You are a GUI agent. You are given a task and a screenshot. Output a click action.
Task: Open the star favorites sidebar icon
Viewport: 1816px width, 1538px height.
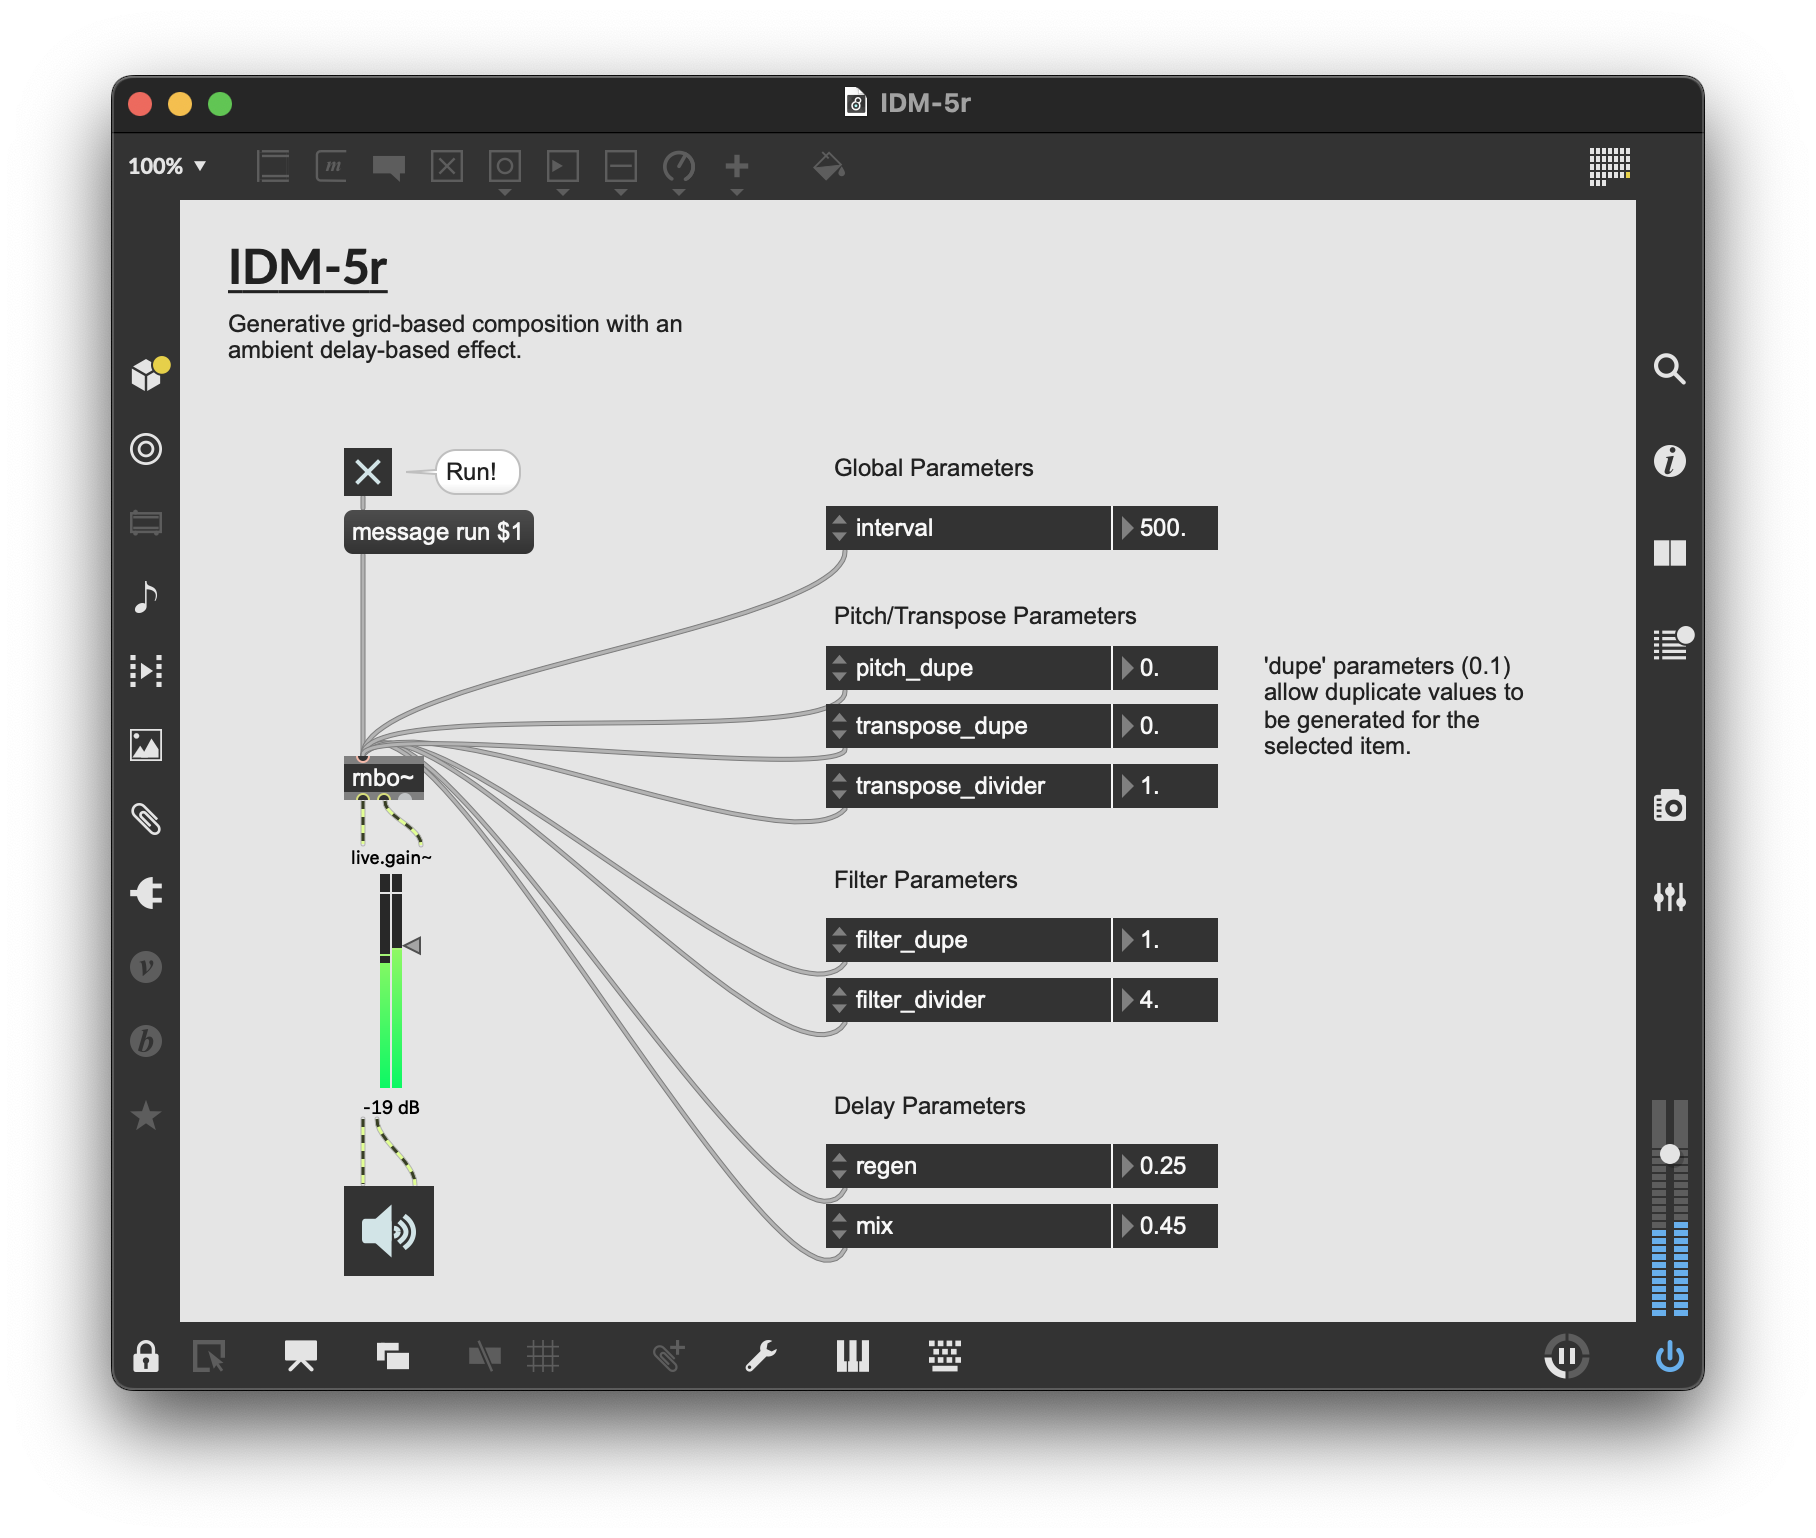pyautogui.click(x=146, y=1115)
